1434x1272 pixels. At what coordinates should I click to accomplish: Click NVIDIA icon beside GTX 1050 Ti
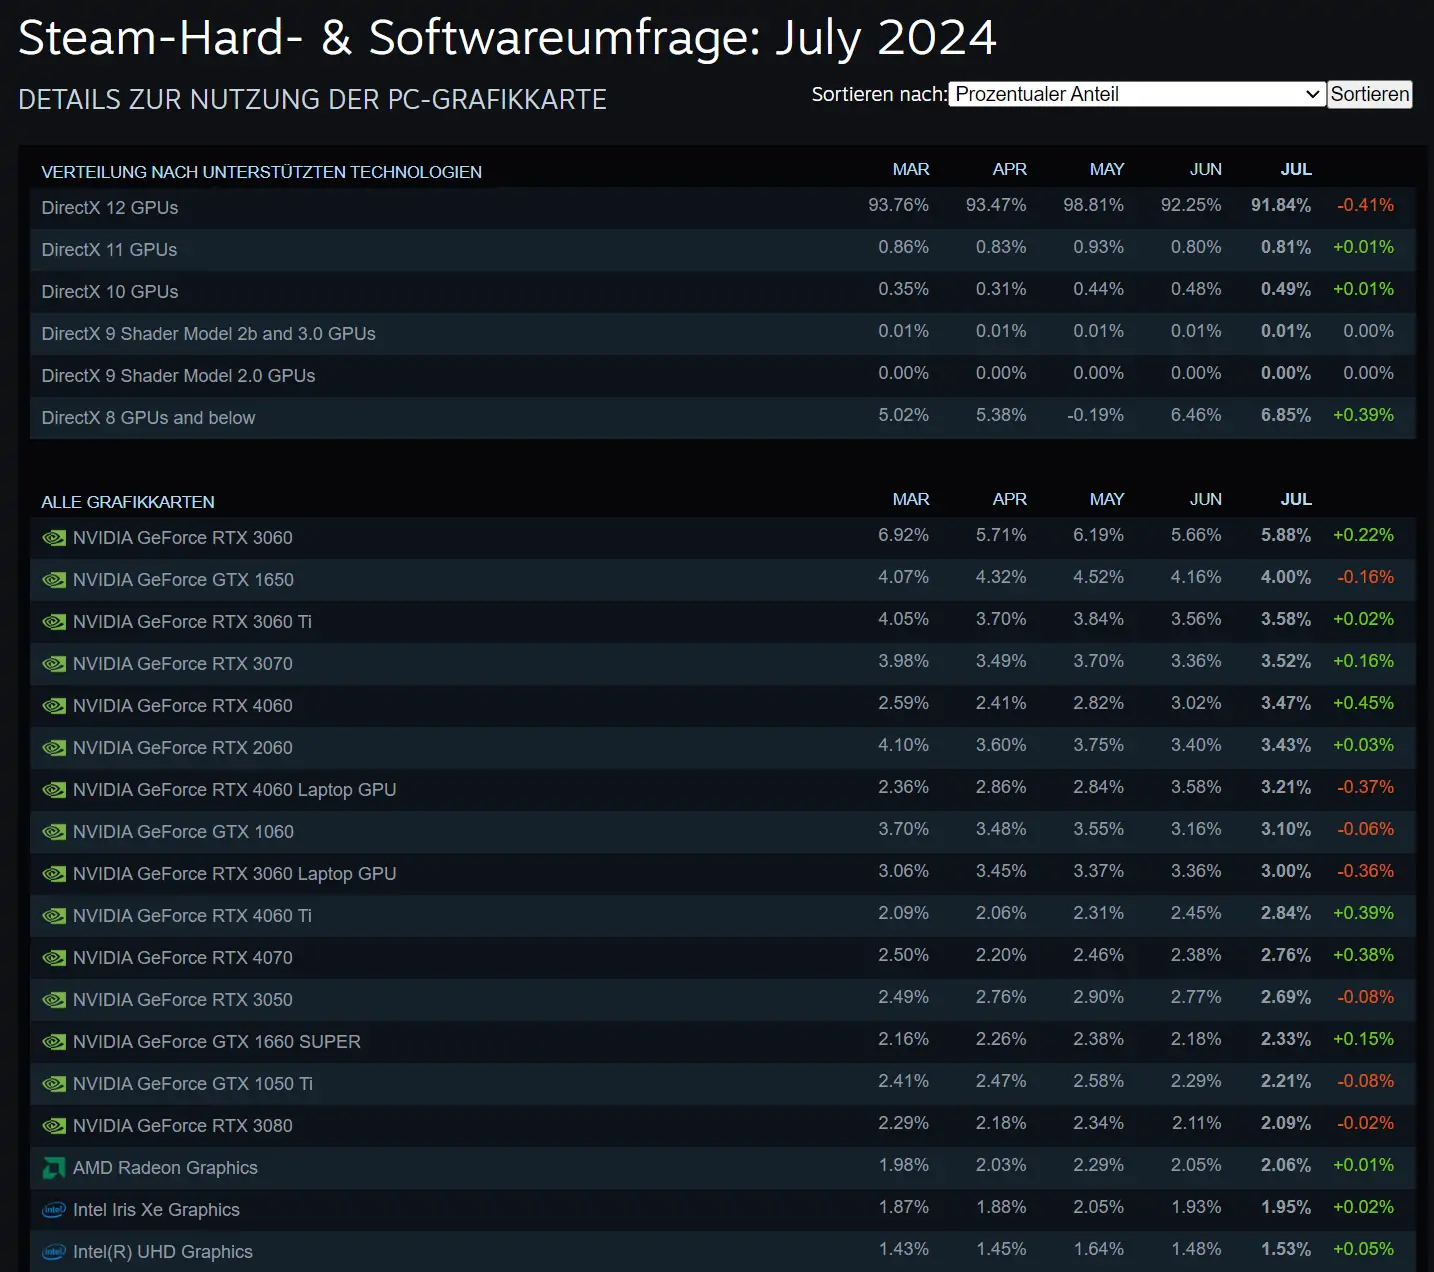click(x=54, y=1084)
